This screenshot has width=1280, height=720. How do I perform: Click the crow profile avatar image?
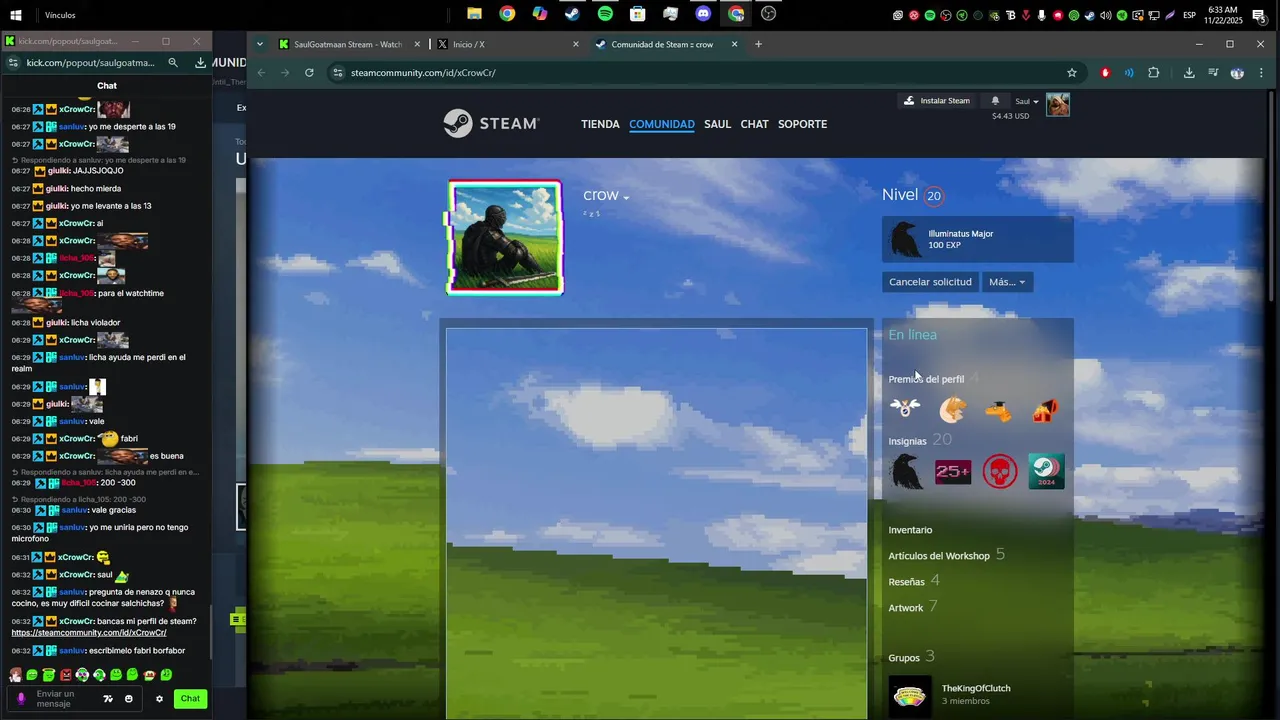pos(505,237)
